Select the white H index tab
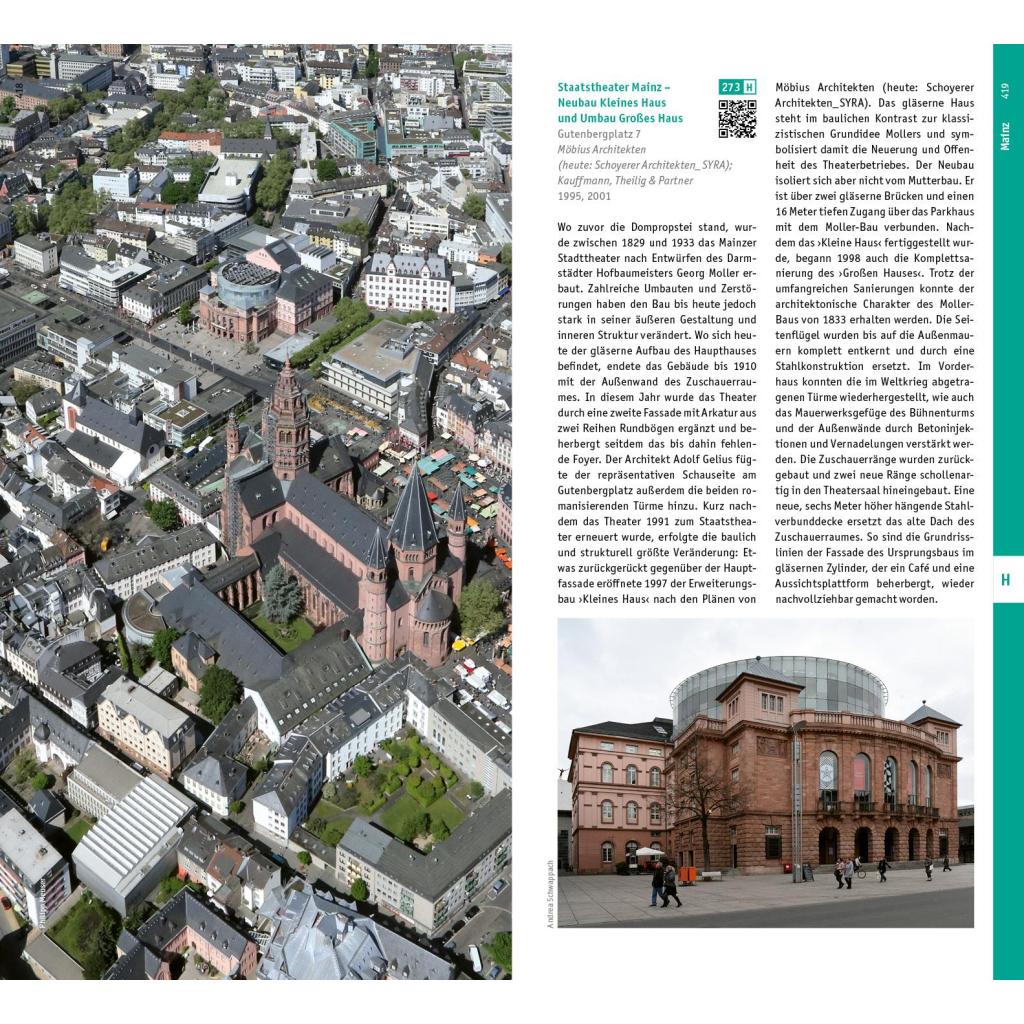 [x=1005, y=579]
